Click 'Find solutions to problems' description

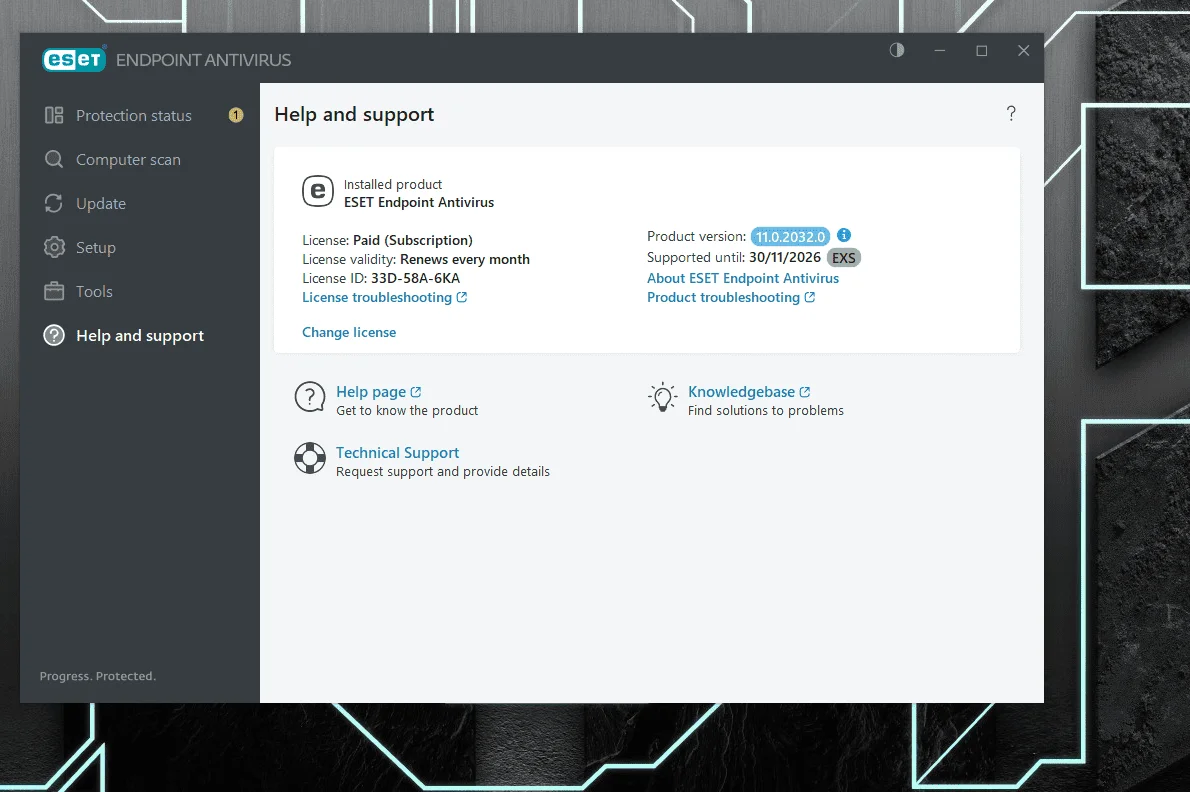[x=766, y=410]
